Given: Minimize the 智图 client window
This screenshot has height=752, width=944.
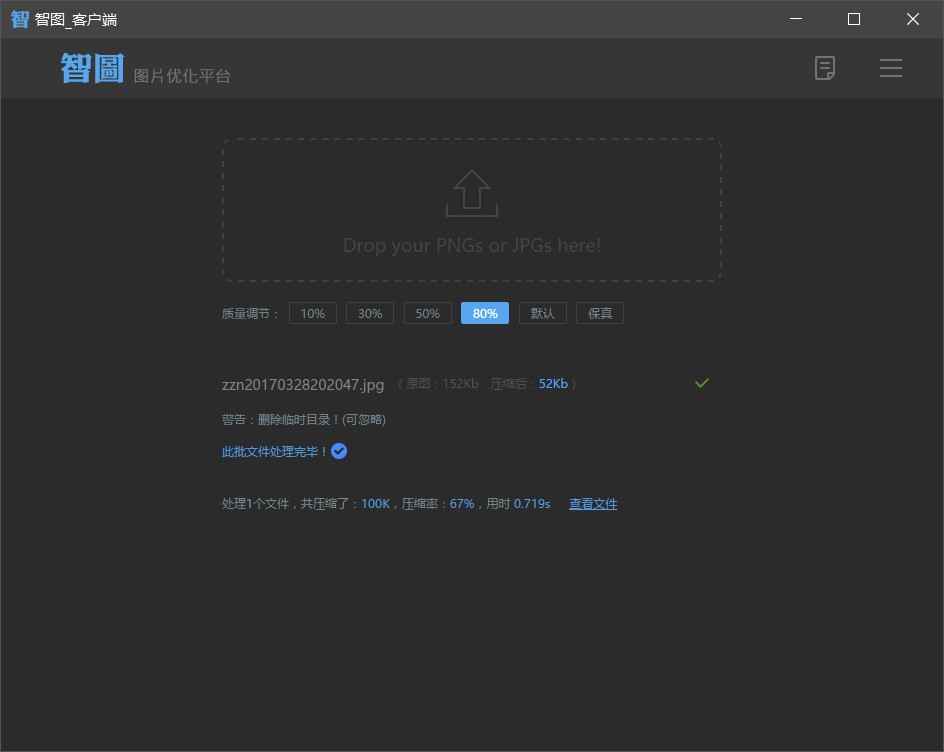Looking at the screenshot, I should coord(796,19).
